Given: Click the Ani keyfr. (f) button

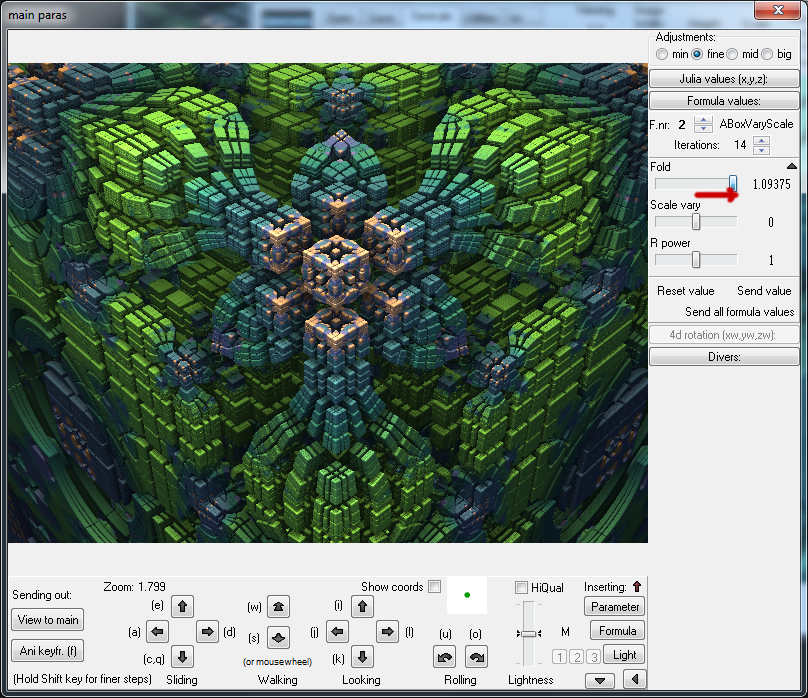Looking at the screenshot, I should 47,651.
